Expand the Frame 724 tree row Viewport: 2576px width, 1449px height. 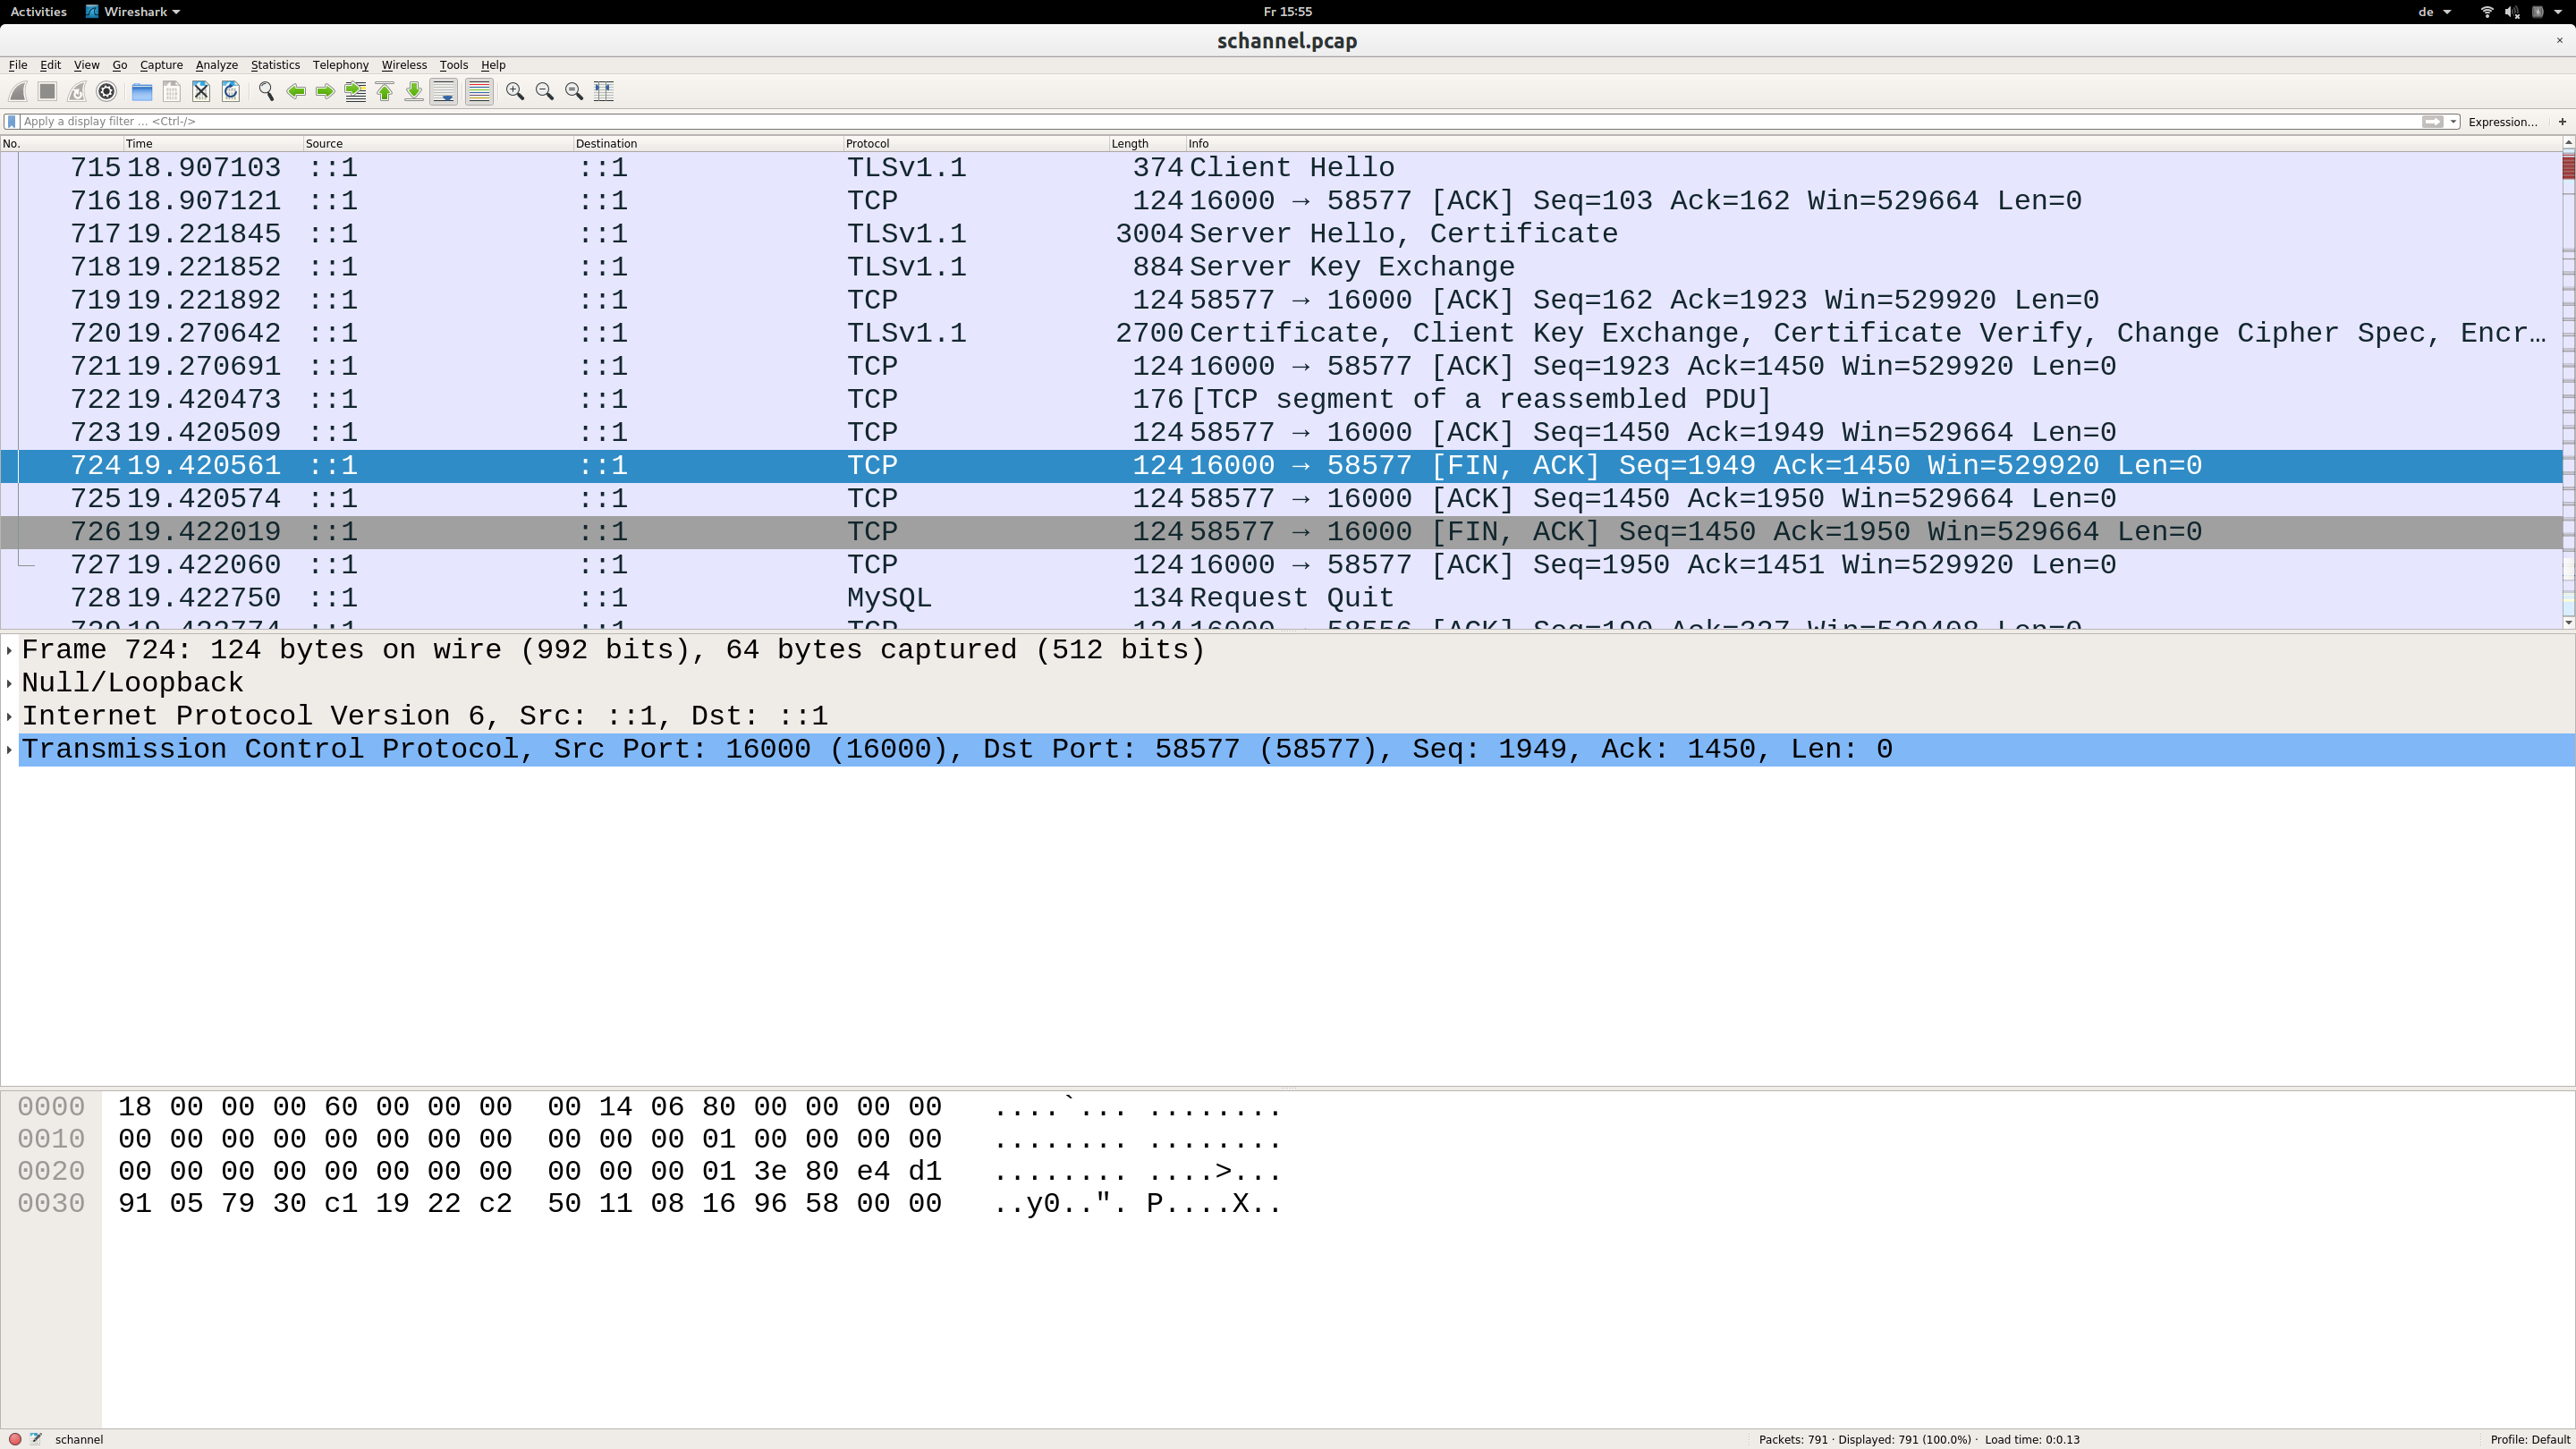tap(10, 650)
